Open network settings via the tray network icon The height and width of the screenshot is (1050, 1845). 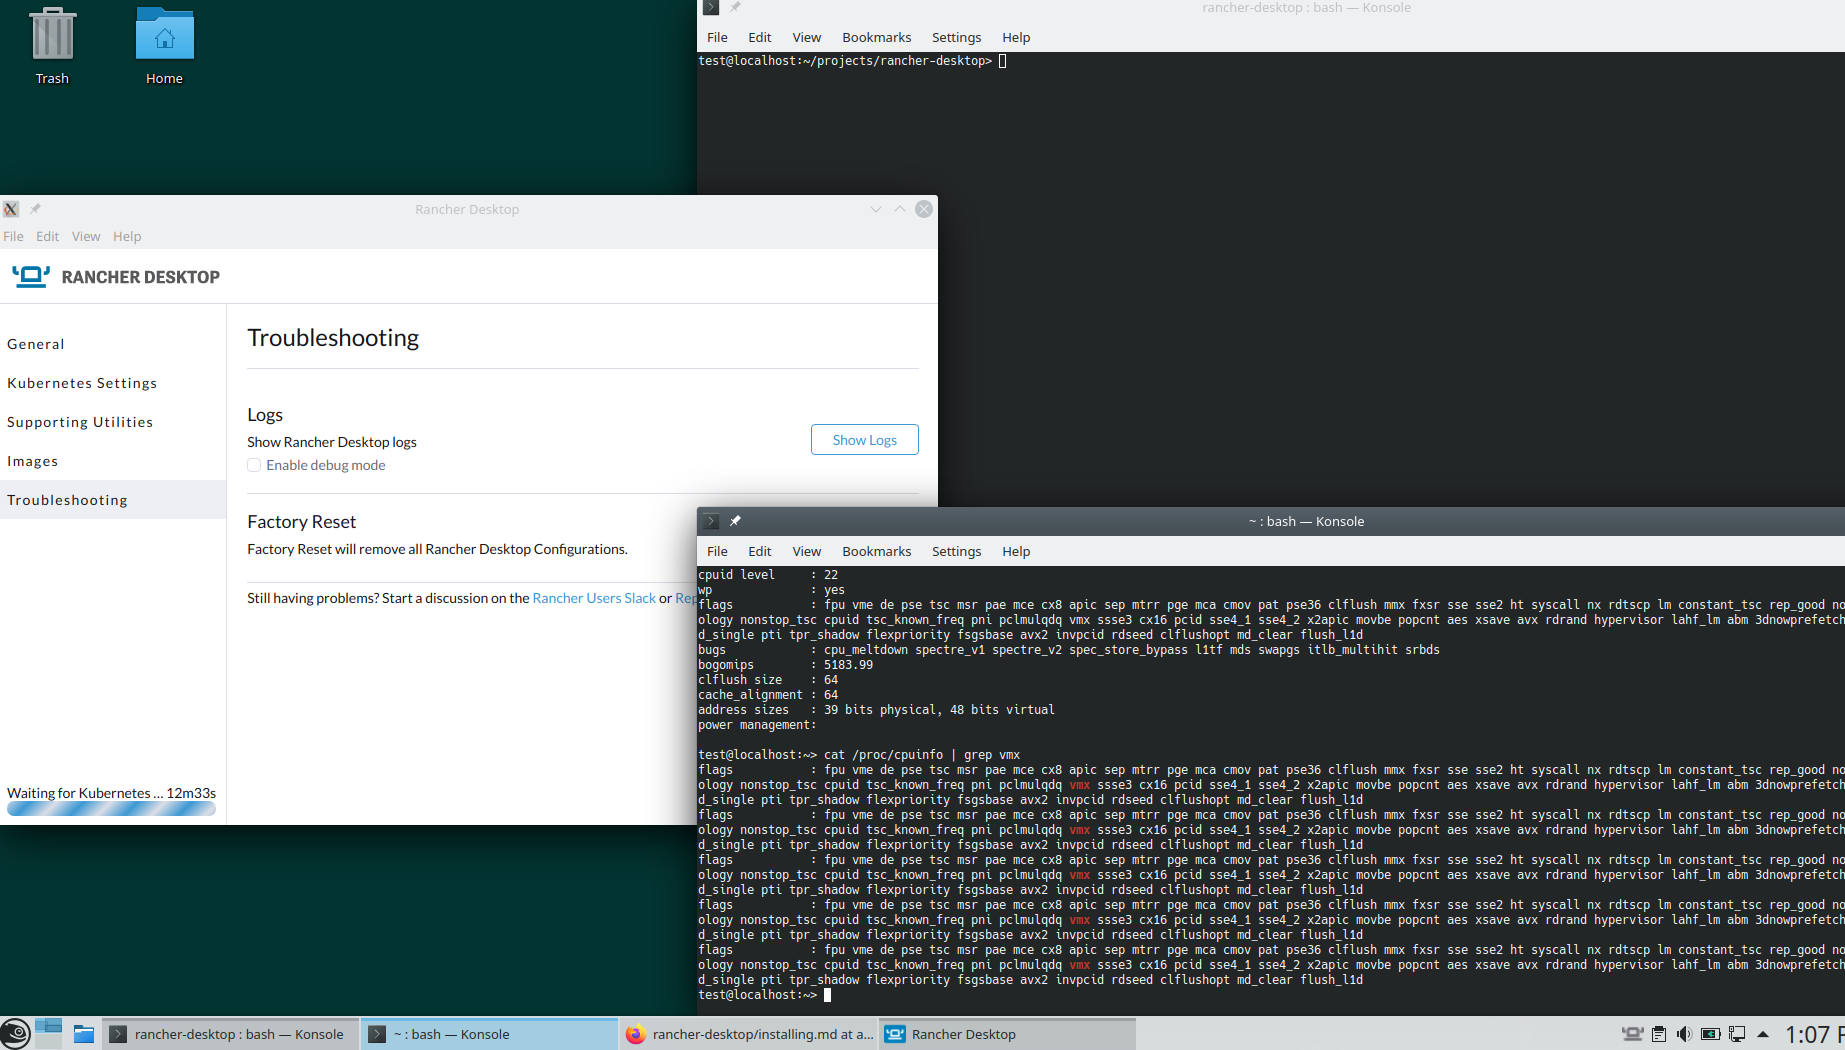coord(1737,1034)
